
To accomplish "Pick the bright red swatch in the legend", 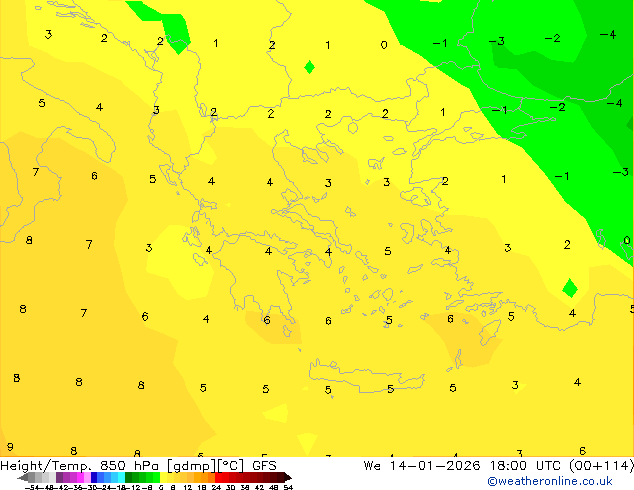I will 218,477.
